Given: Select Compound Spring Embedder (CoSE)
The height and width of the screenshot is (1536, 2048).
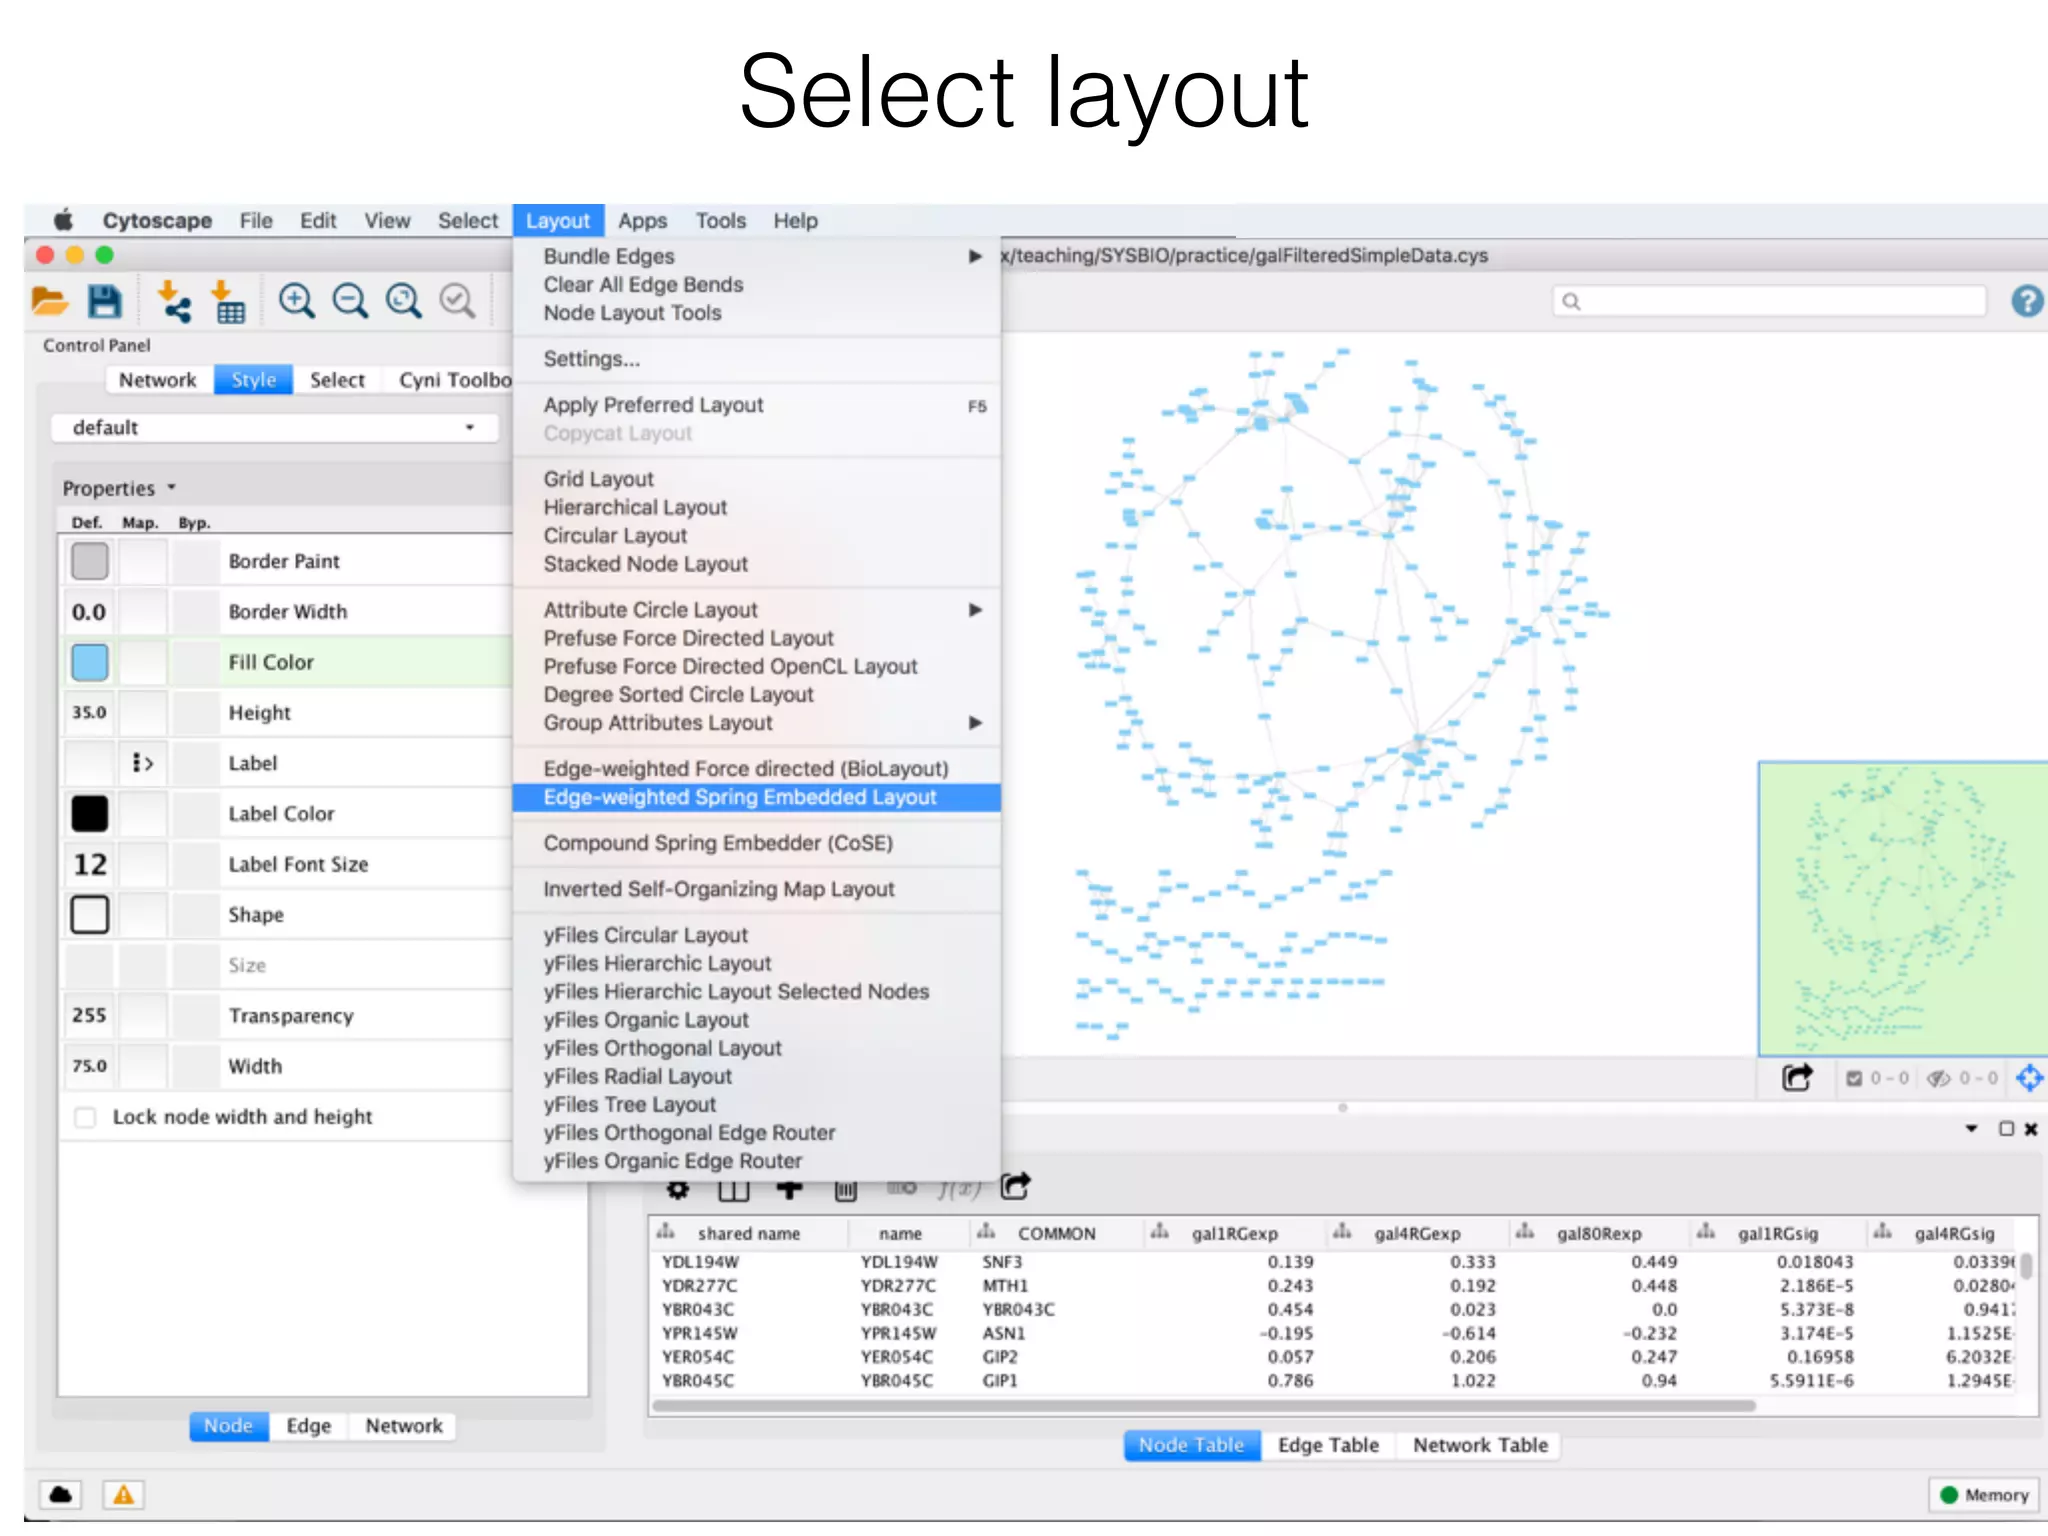Looking at the screenshot, I should coord(756,843).
